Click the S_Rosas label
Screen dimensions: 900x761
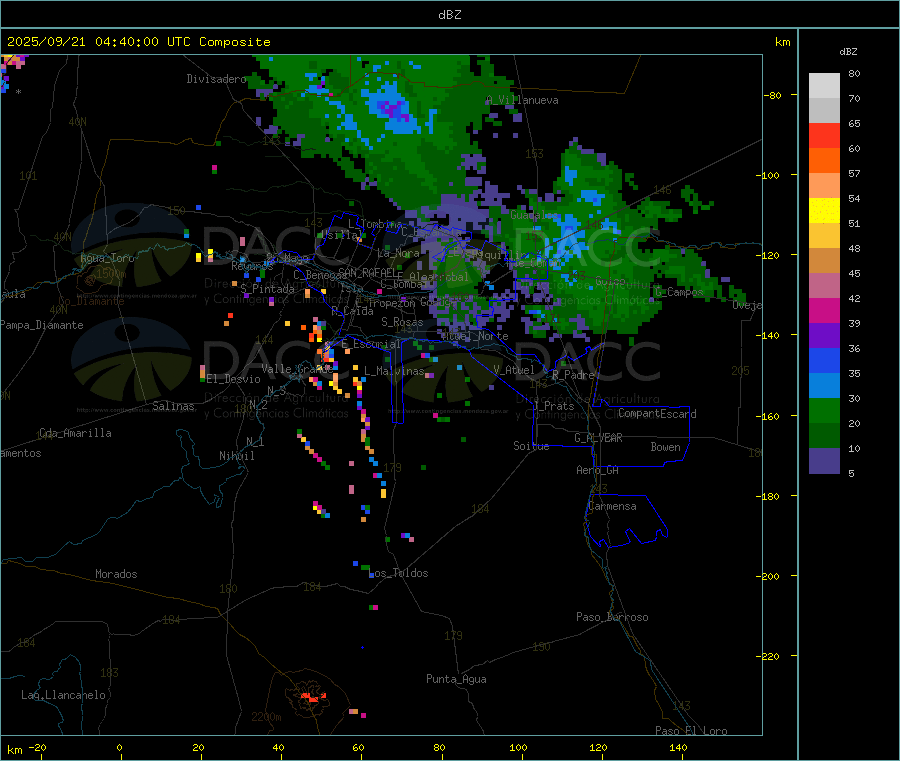(402, 323)
